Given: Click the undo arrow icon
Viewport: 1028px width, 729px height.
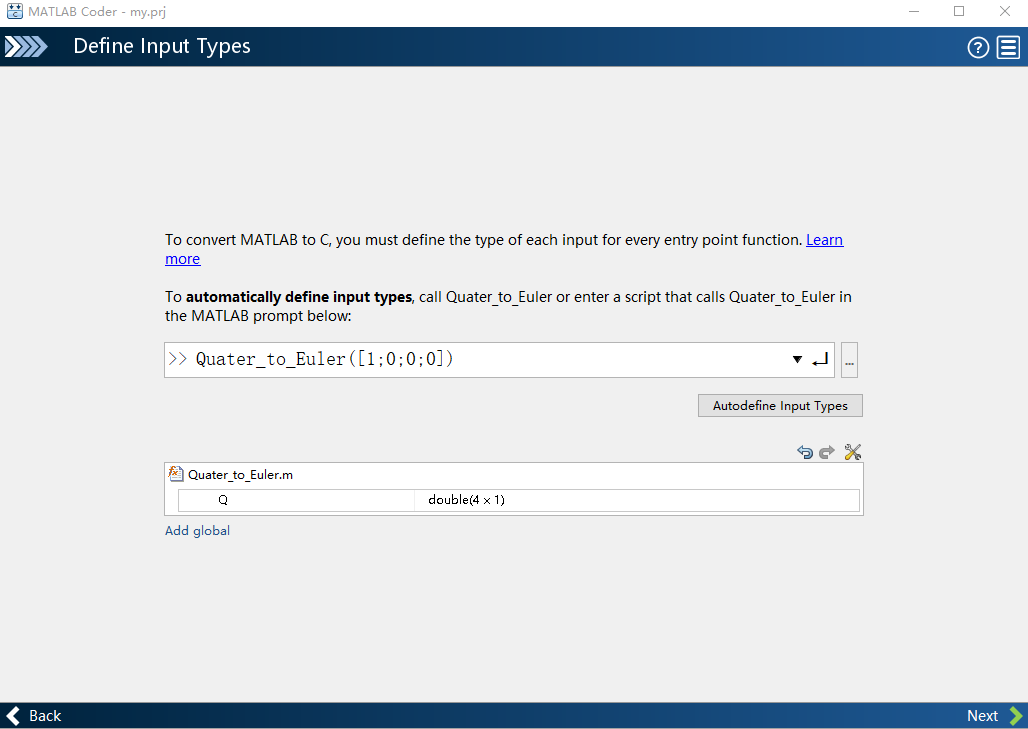Looking at the screenshot, I should (805, 452).
